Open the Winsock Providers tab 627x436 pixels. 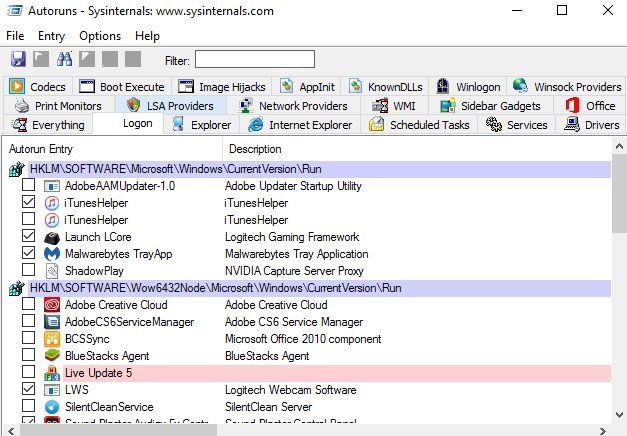click(567, 87)
